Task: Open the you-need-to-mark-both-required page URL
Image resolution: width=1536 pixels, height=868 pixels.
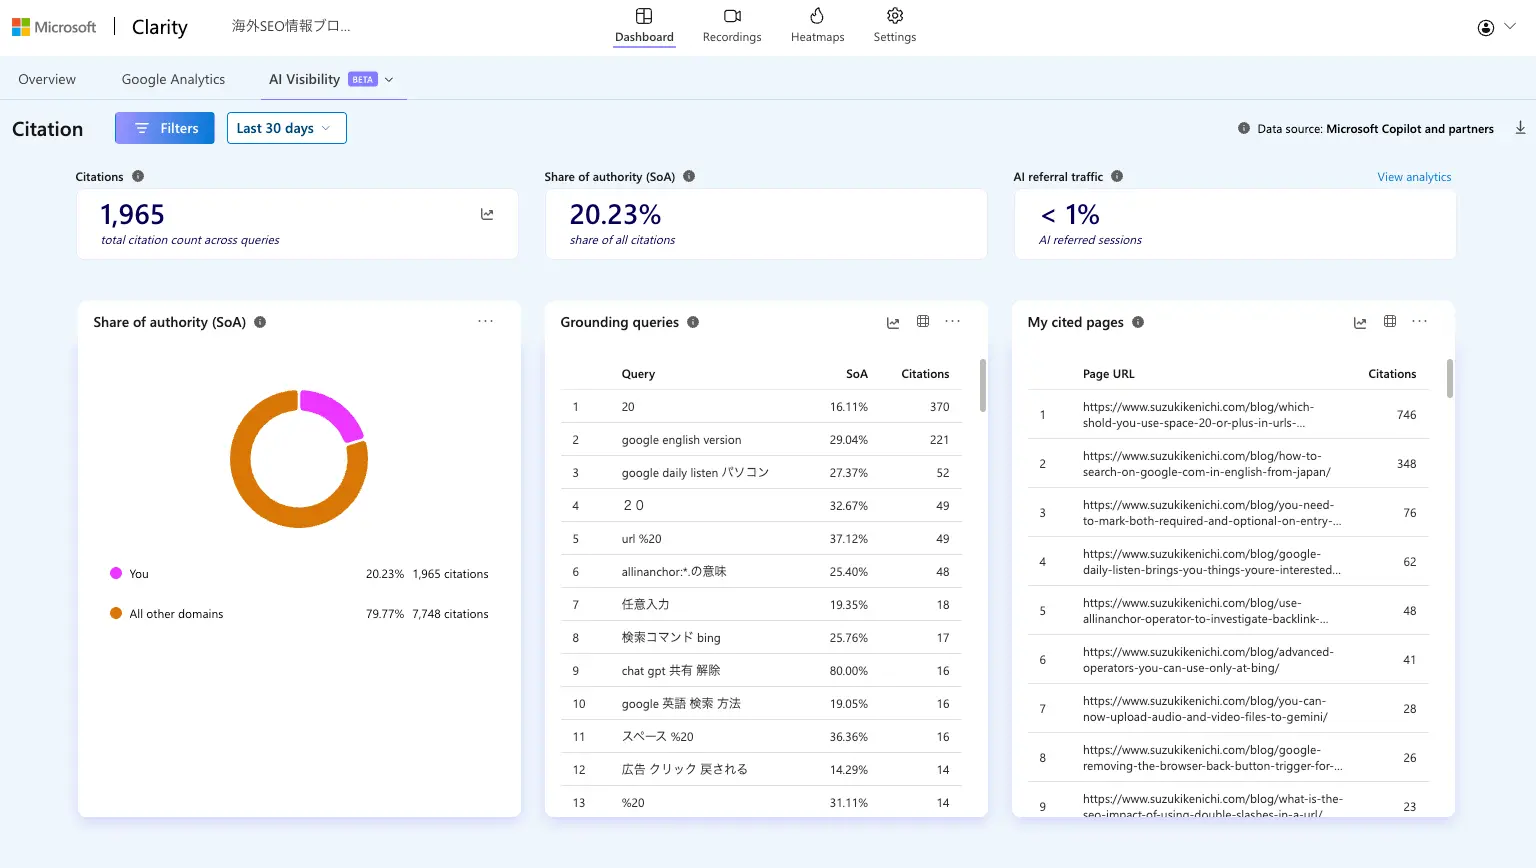Action: [x=1212, y=513]
